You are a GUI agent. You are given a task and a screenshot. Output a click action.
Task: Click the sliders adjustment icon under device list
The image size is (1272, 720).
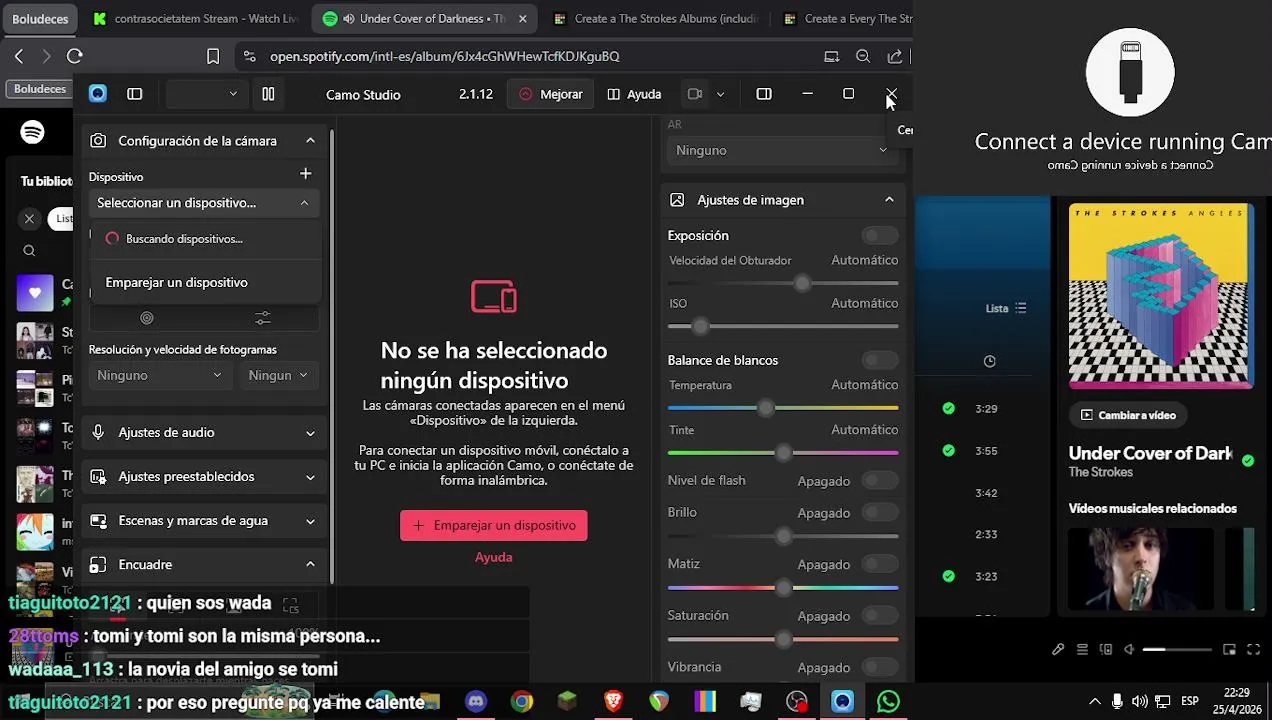[x=262, y=318]
